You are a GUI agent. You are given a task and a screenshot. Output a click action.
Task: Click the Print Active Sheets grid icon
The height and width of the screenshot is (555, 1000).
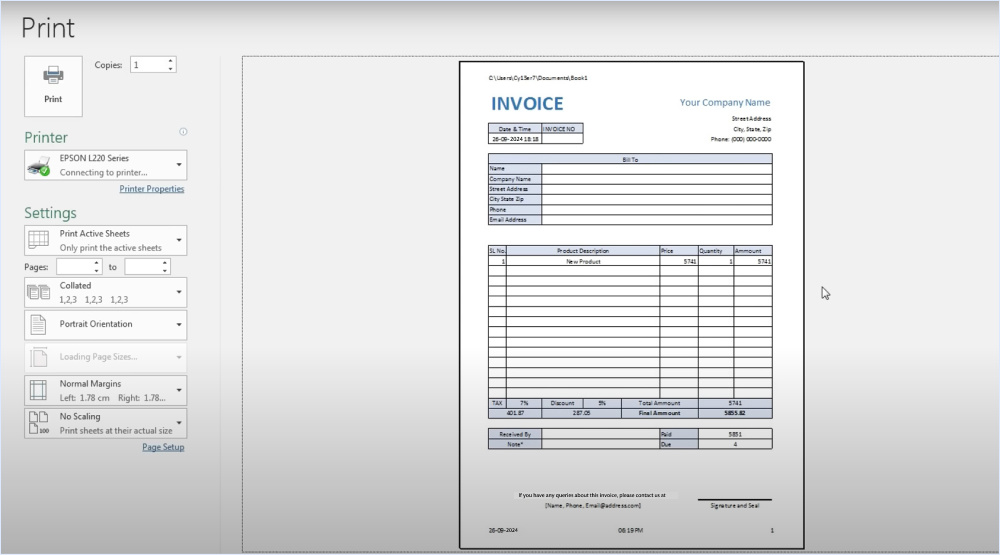click(38, 240)
